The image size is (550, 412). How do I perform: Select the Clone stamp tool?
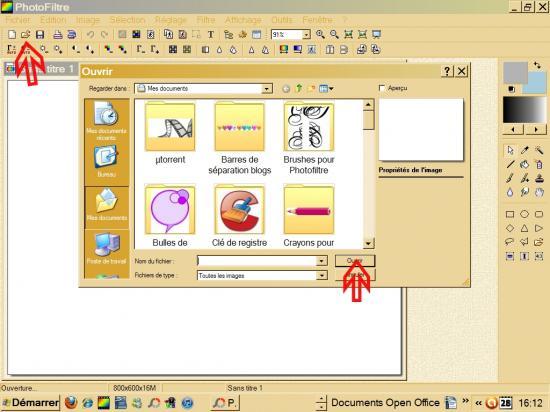(x=539, y=178)
